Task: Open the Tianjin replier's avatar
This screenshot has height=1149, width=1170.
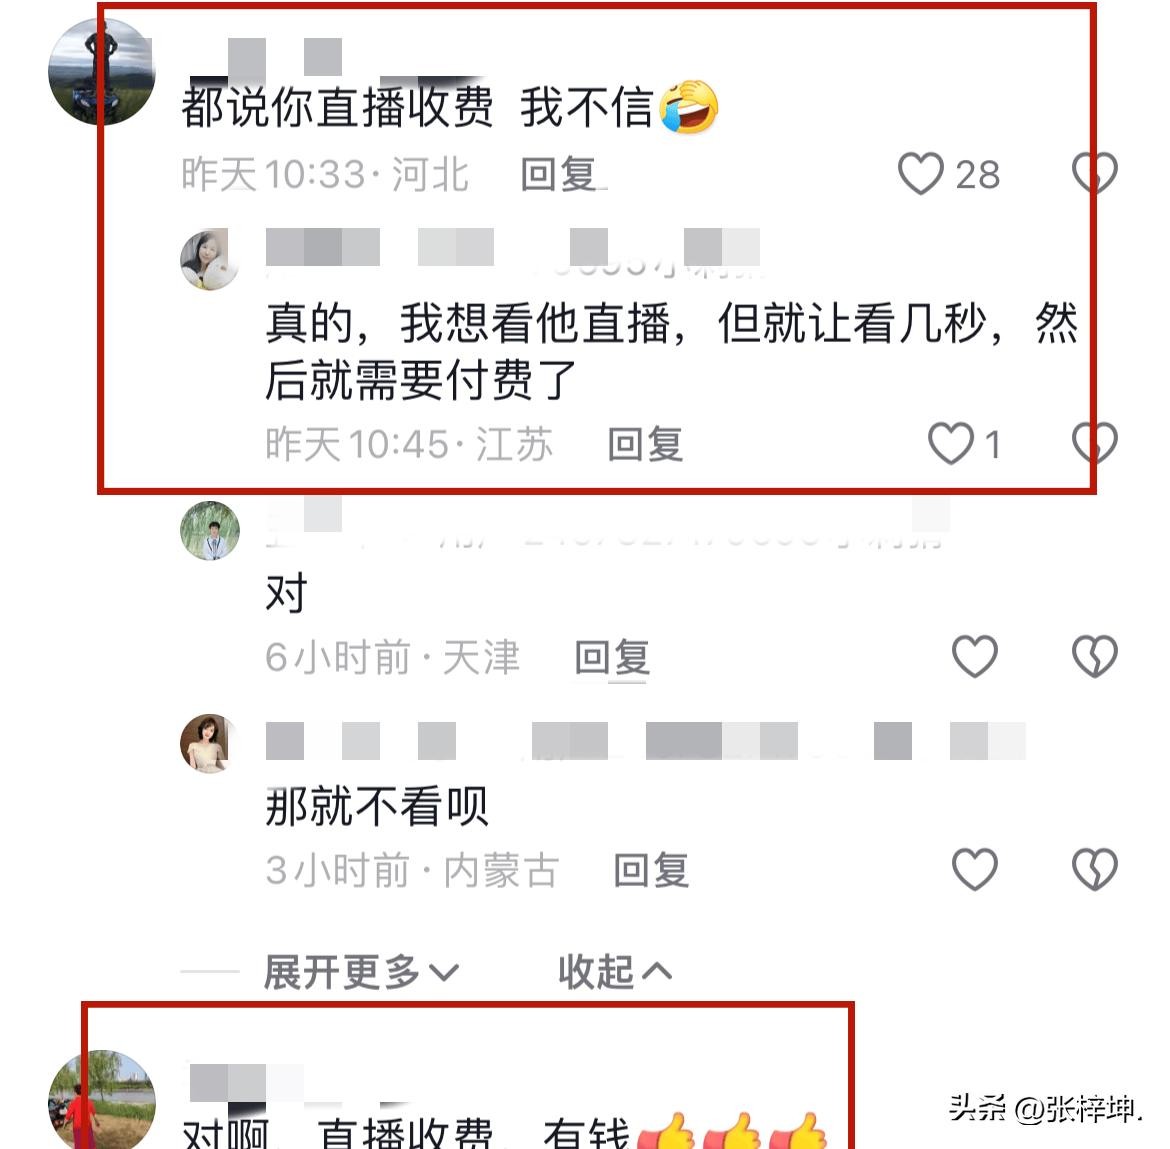Action: tap(210, 530)
